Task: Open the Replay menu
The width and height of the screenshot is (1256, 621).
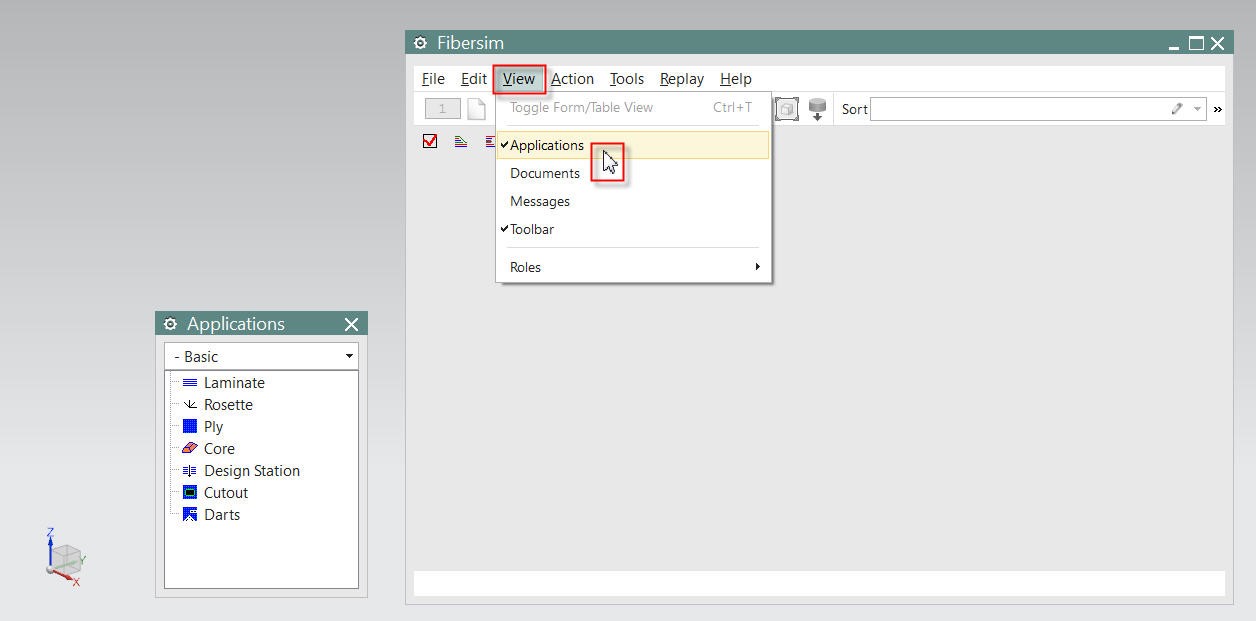Action: (x=681, y=78)
